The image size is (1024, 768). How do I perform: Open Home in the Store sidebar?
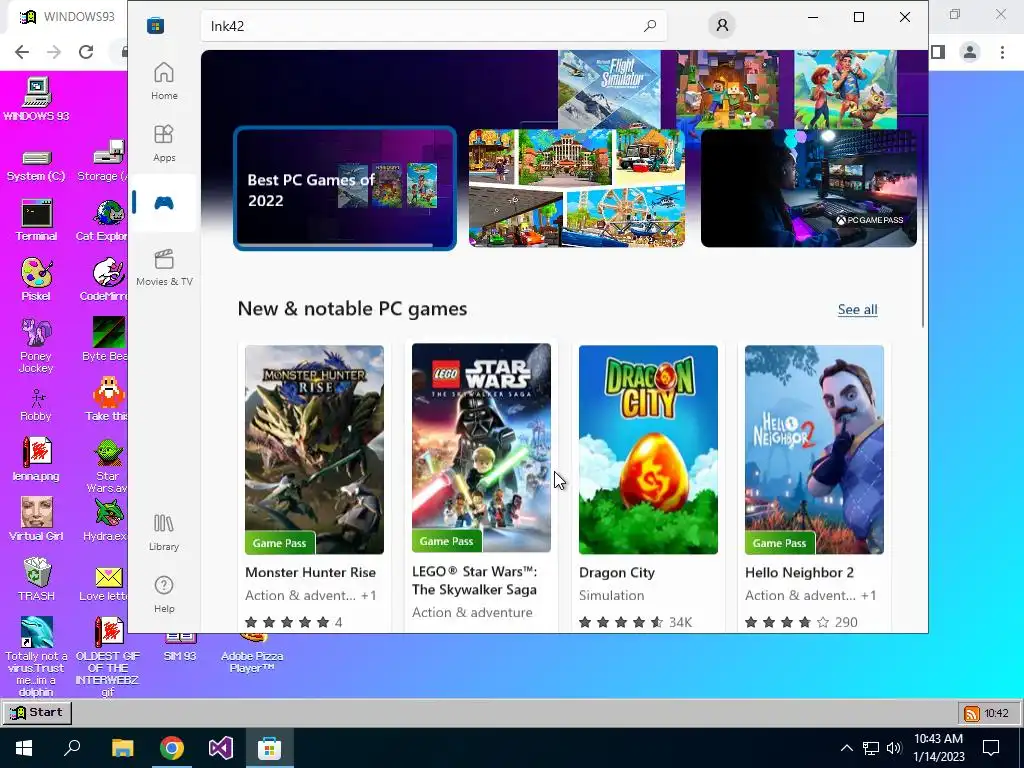(x=164, y=81)
